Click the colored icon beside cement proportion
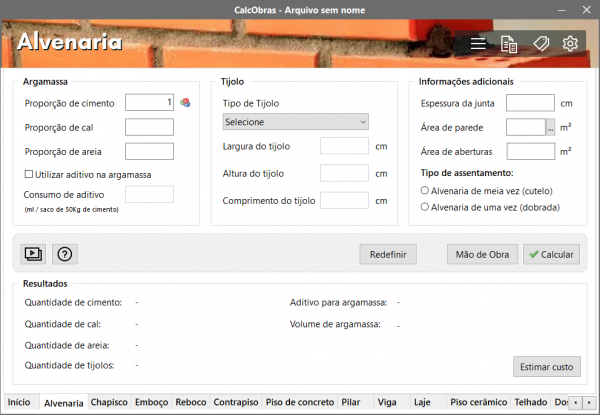The width and height of the screenshot is (600, 415). [x=185, y=103]
